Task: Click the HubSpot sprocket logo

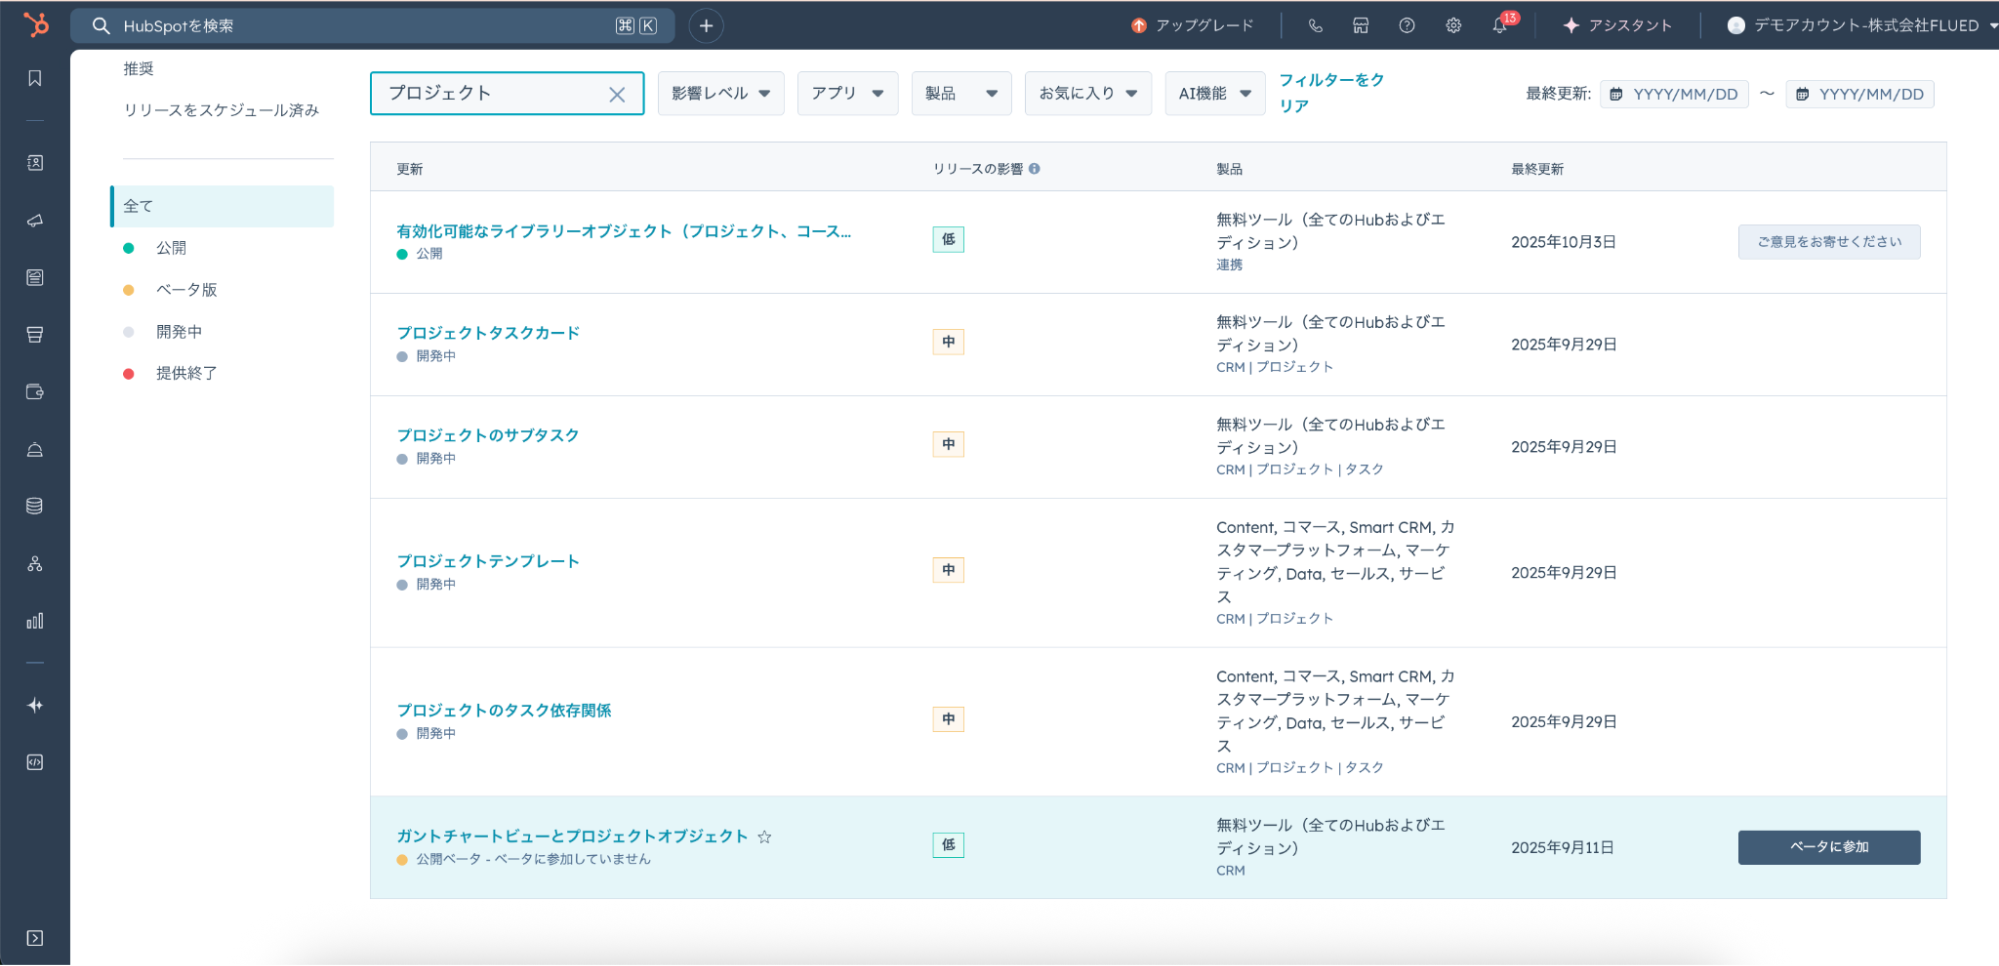Action: click(36, 24)
